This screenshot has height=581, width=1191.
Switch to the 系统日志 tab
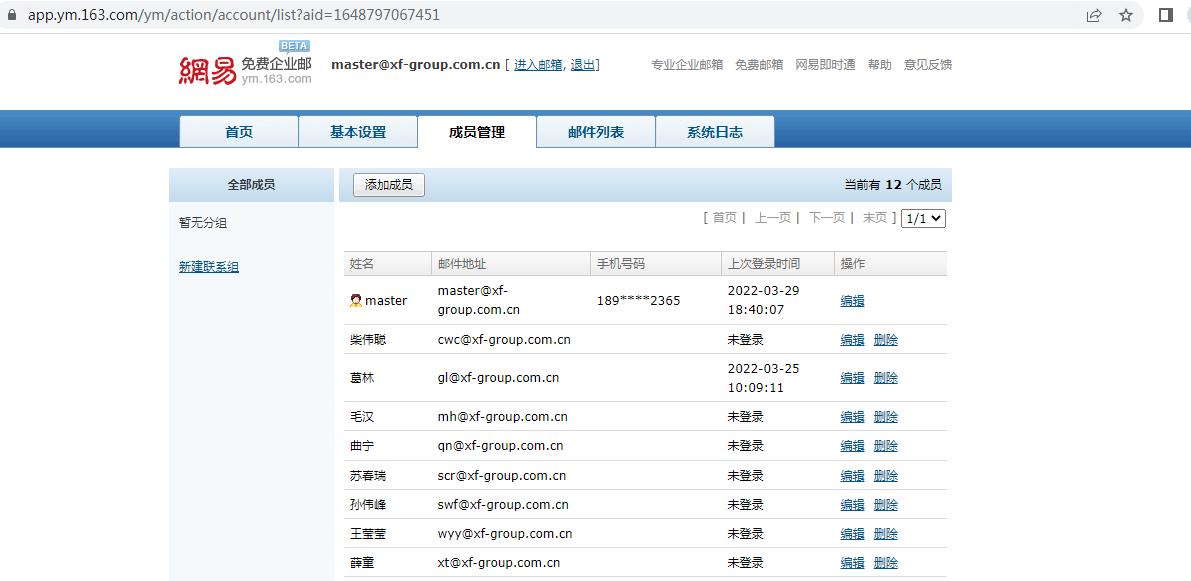[715, 131]
